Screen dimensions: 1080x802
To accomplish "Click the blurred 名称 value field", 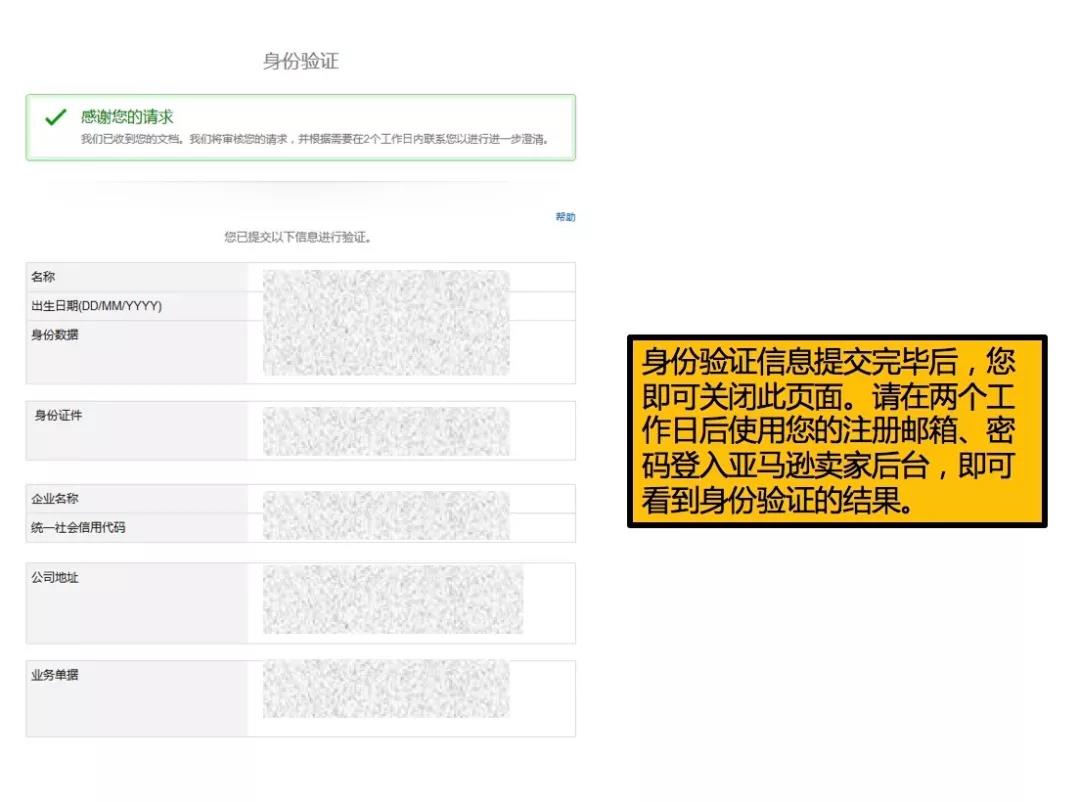I will click(x=385, y=277).
